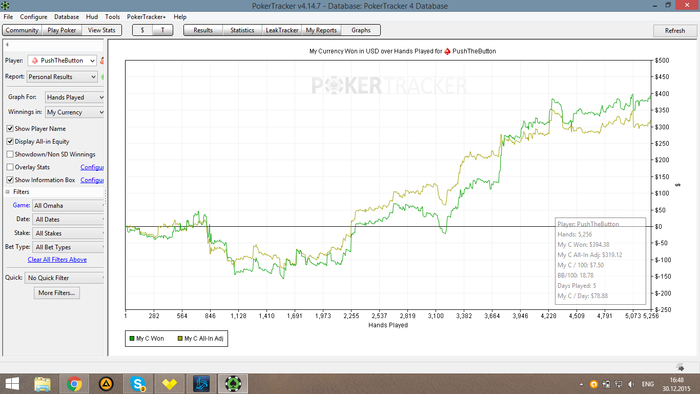Click Clear All Filters Above link
Screen dimensions: 700x394
(x=57, y=260)
